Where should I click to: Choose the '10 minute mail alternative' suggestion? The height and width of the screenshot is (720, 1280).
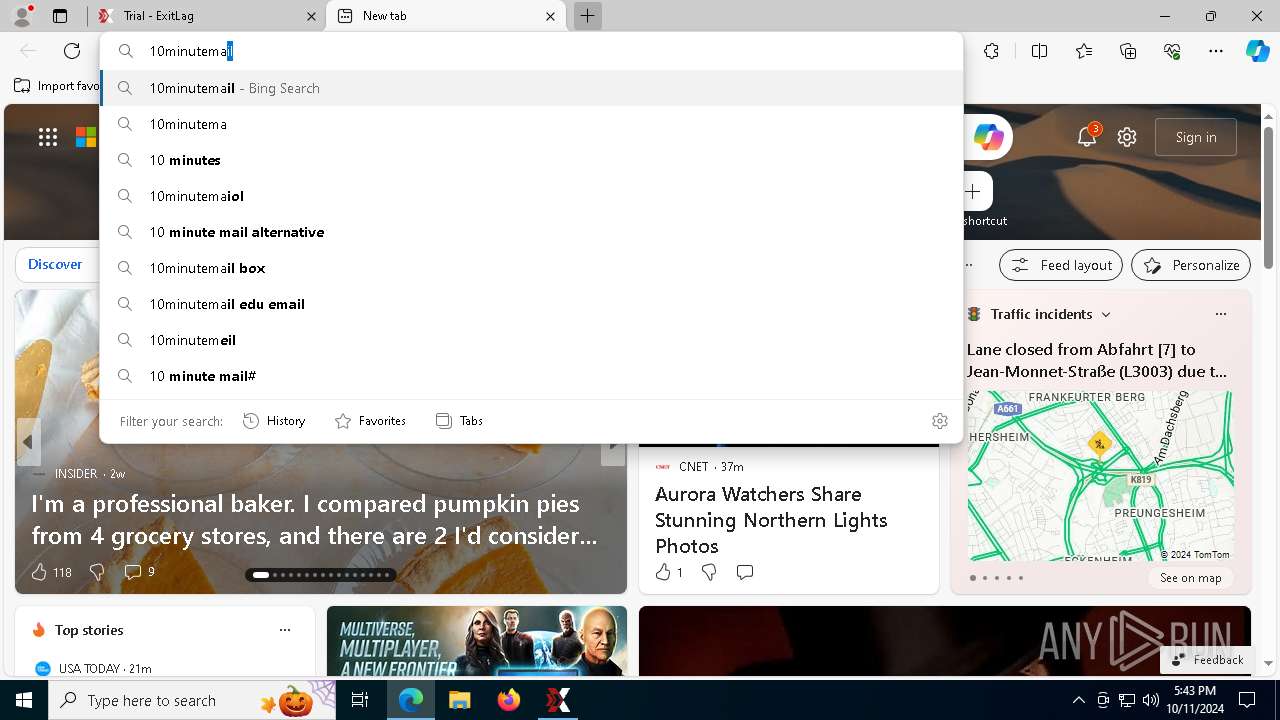531,232
